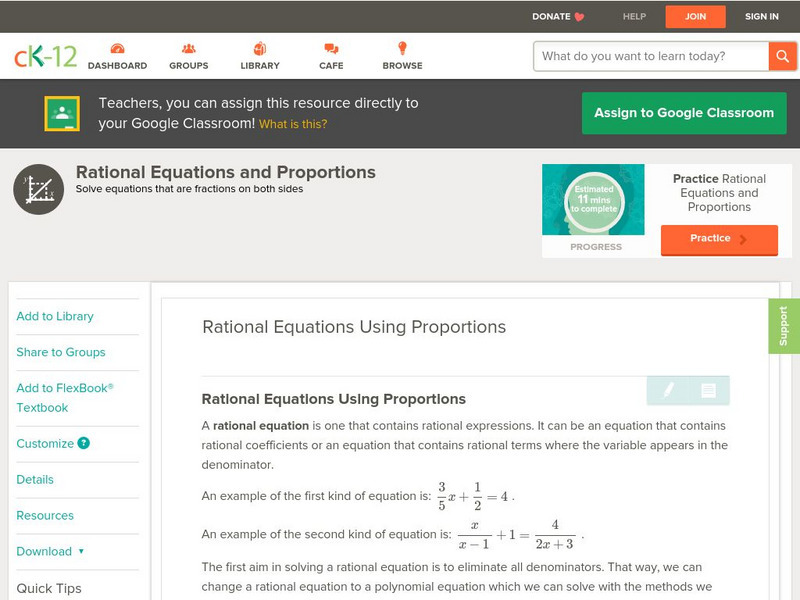This screenshot has width=800, height=600.
Task: Click the HELP menu item
Action: [632, 16]
